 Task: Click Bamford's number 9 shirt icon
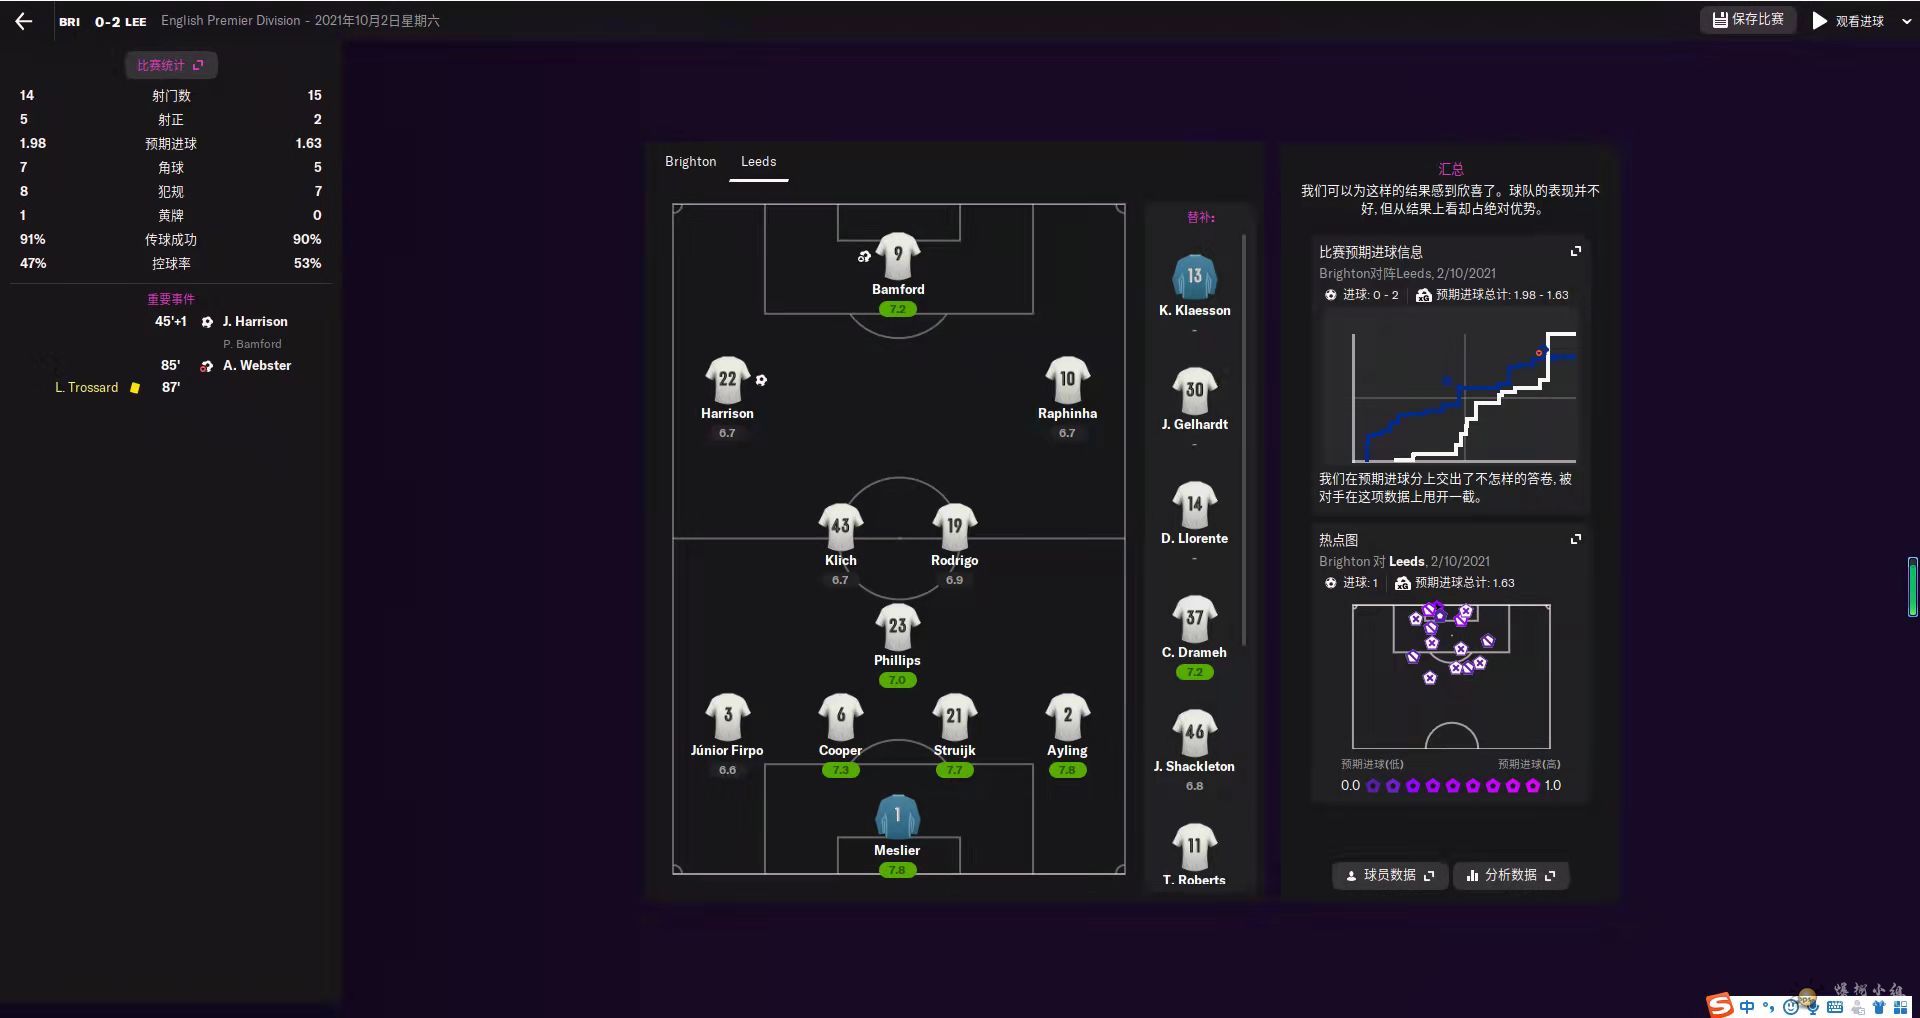tap(898, 256)
